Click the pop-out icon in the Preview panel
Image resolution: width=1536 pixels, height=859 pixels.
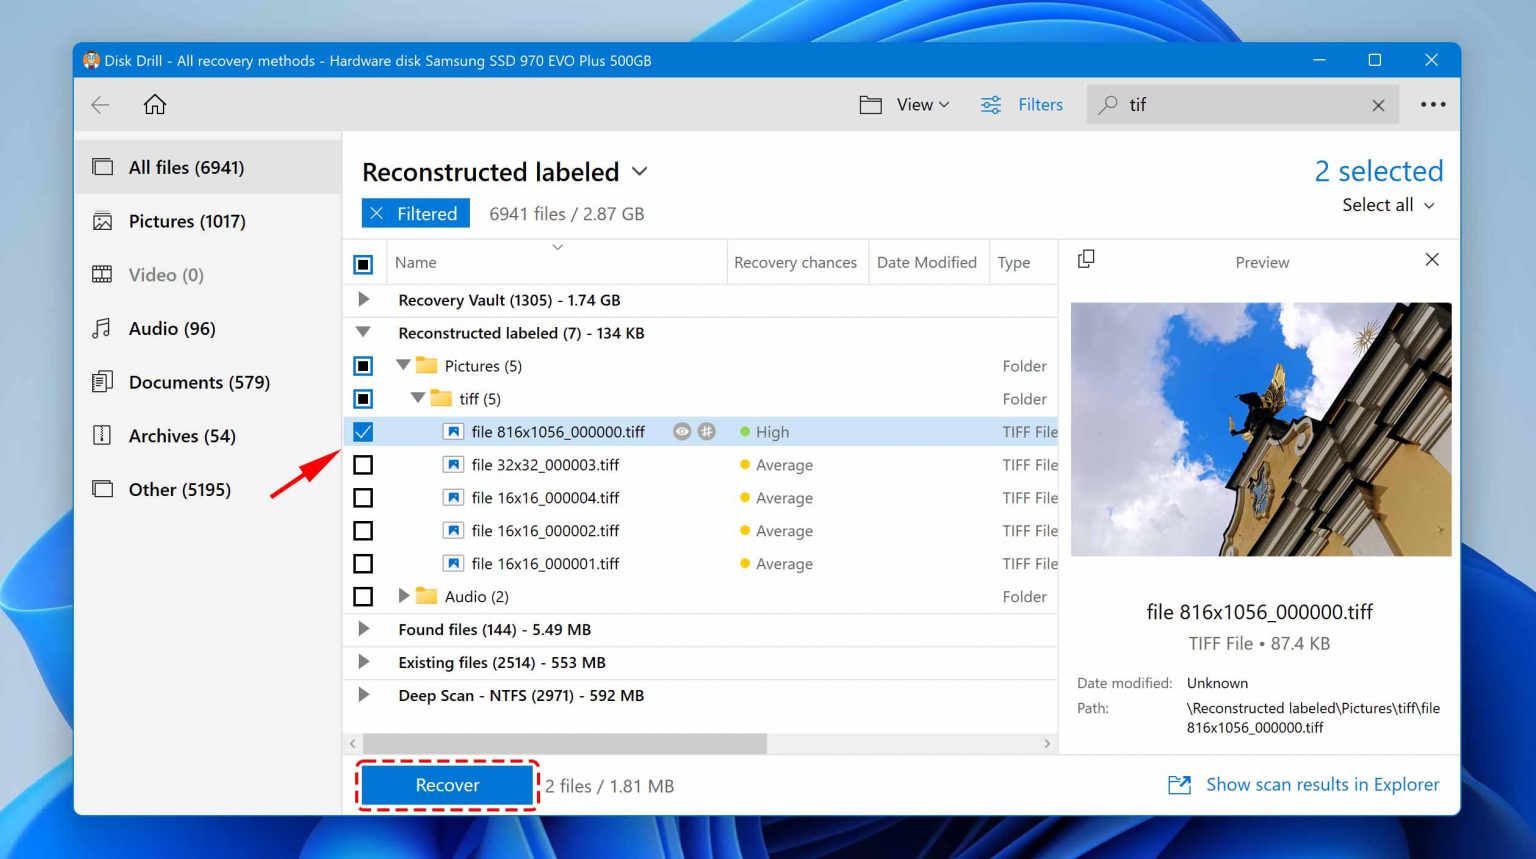(x=1086, y=259)
